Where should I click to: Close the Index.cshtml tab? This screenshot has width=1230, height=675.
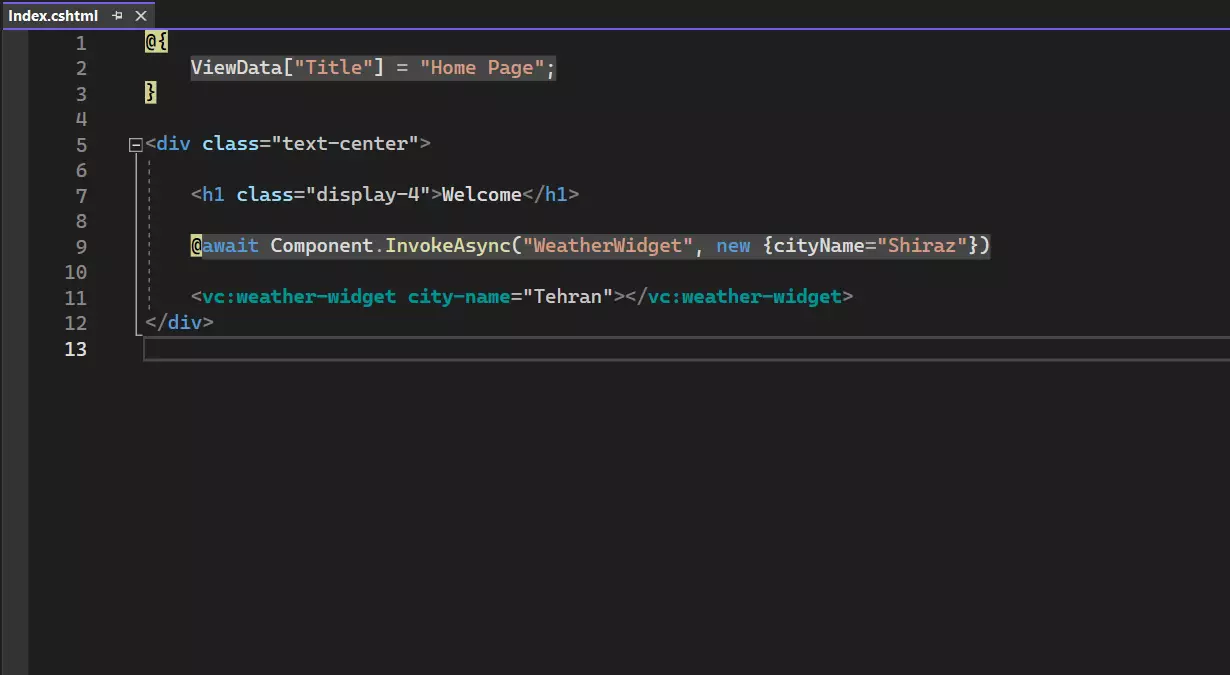click(x=140, y=16)
